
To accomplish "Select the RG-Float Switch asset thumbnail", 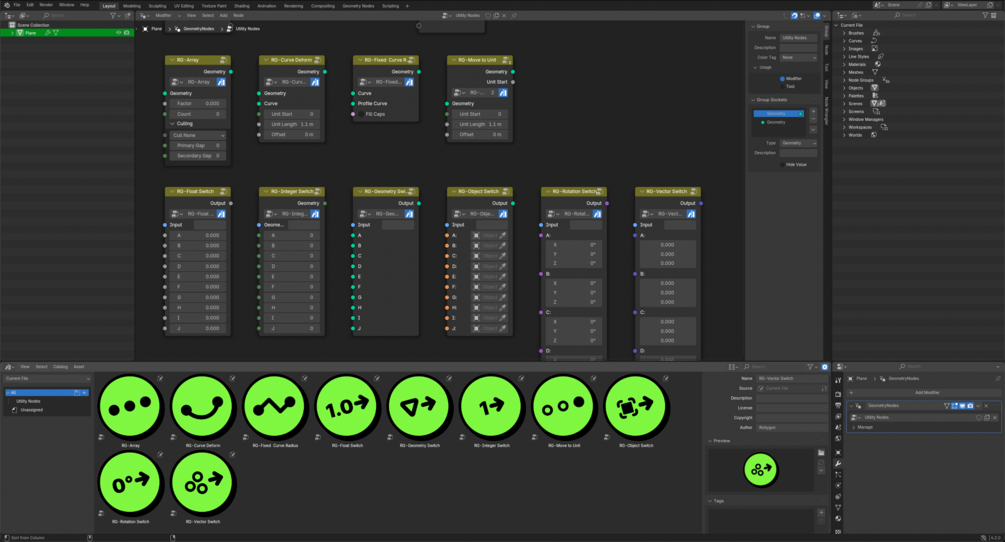I will tap(347, 406).
